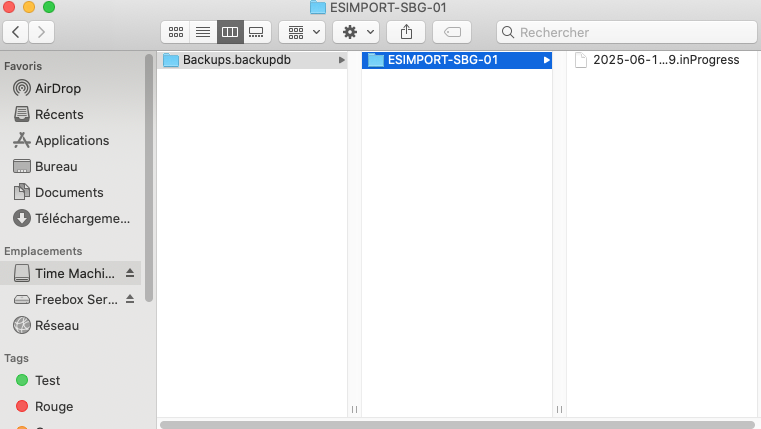
Task: Click the magnifying glass search icon
Action: pyautogui.click(x=508, y=33)
